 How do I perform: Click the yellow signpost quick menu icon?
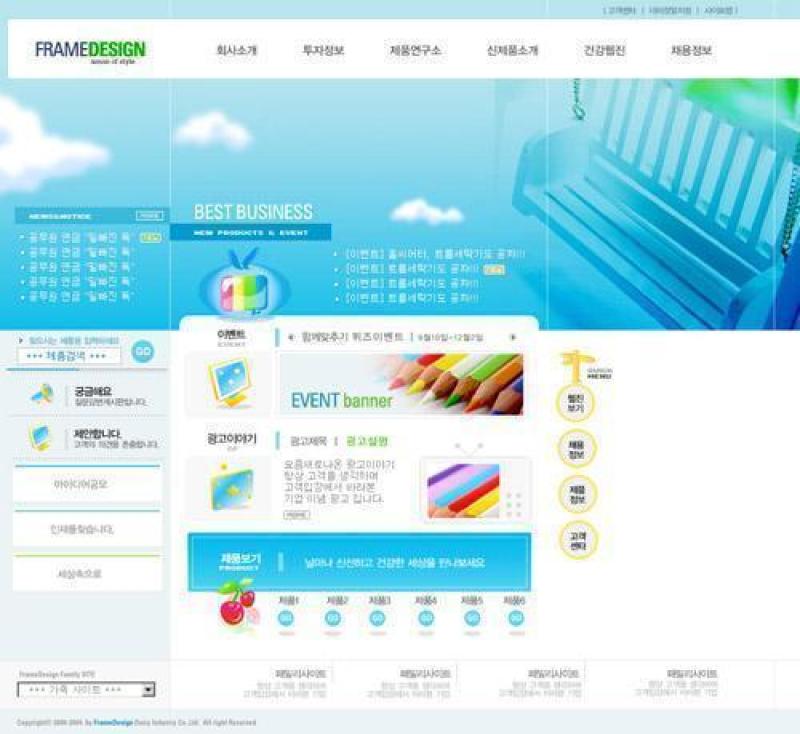tap(575, 368)
